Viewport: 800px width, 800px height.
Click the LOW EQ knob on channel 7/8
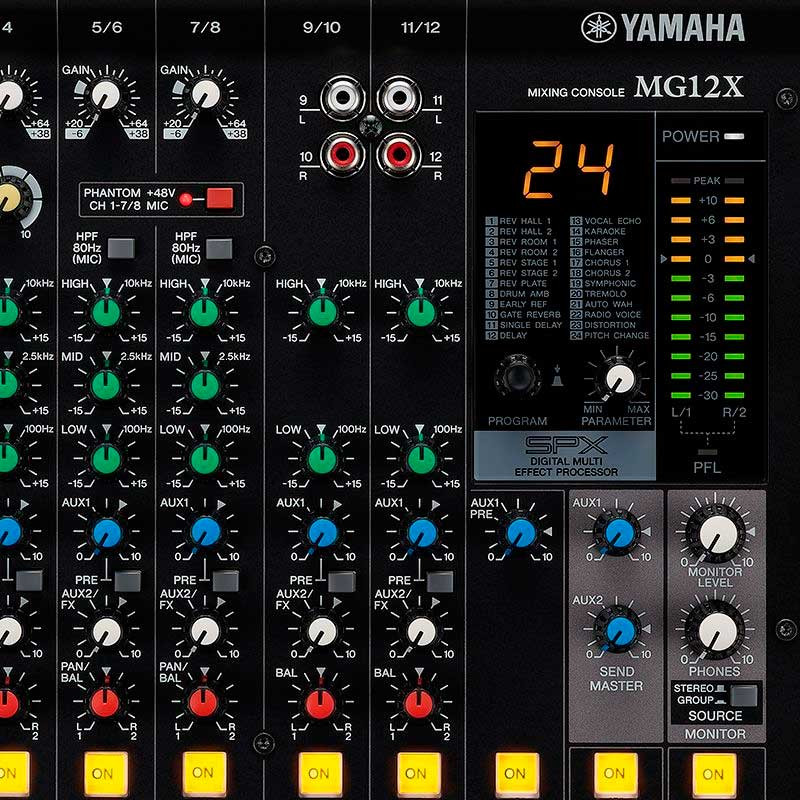(x=205, y=458)
